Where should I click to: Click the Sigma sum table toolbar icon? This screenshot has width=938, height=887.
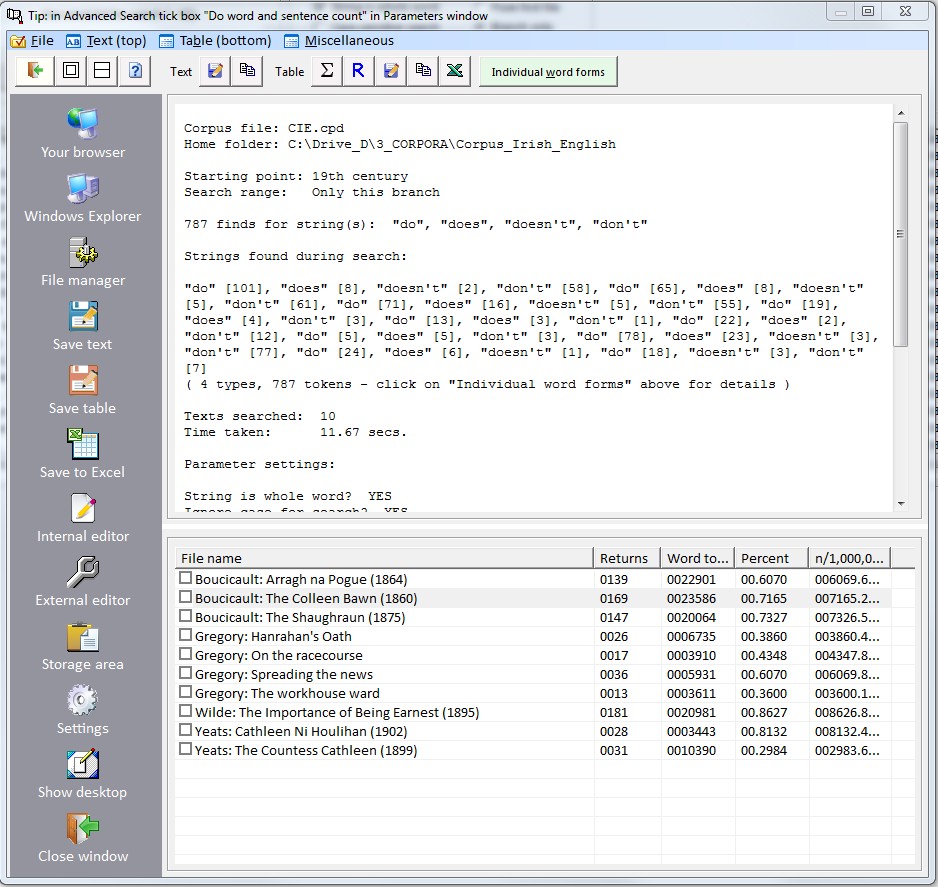(326, 71)
